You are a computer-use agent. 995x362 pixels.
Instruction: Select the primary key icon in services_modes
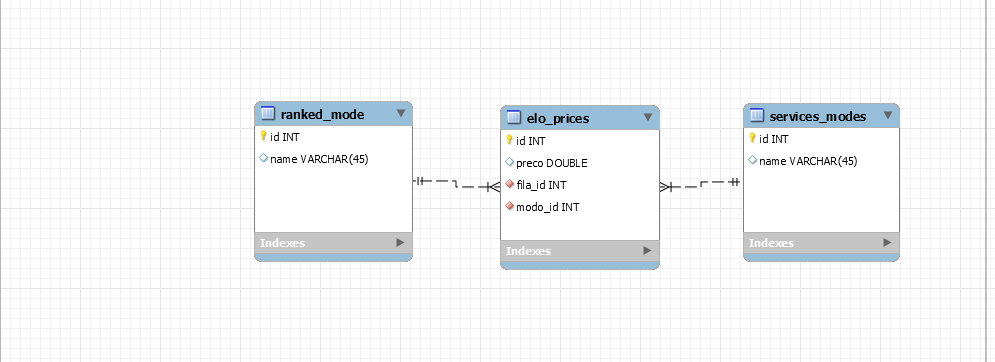click(753, 138)
